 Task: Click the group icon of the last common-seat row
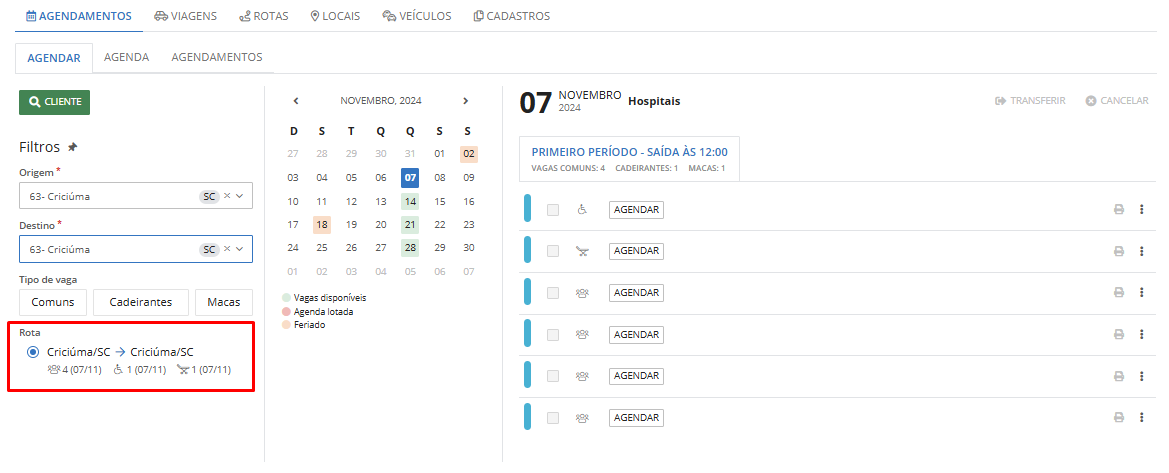[582, 419]
